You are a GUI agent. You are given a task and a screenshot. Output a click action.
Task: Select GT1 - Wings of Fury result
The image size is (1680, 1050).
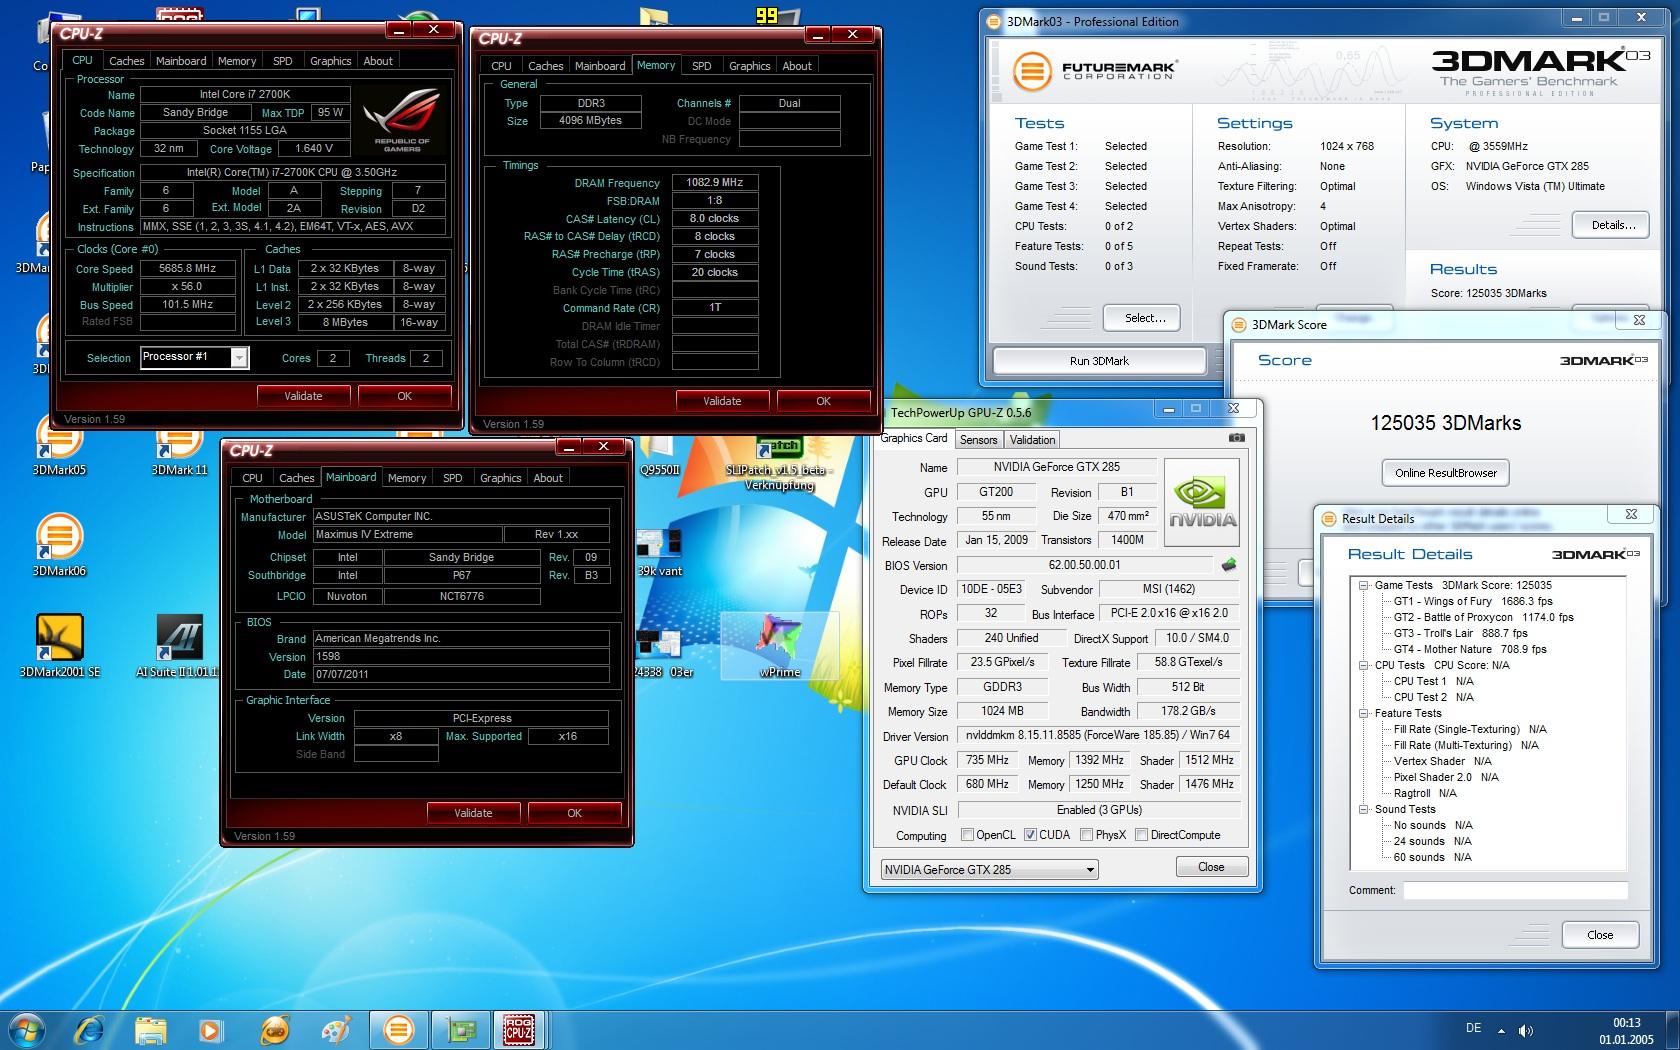pyautogui.click(x=1473, y=601)
